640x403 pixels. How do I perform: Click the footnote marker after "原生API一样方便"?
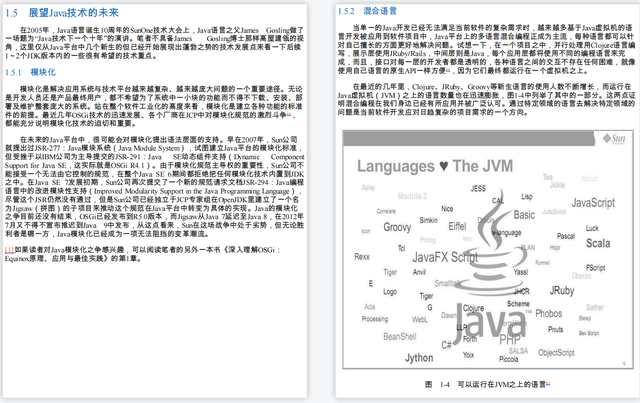coord(448,70)
